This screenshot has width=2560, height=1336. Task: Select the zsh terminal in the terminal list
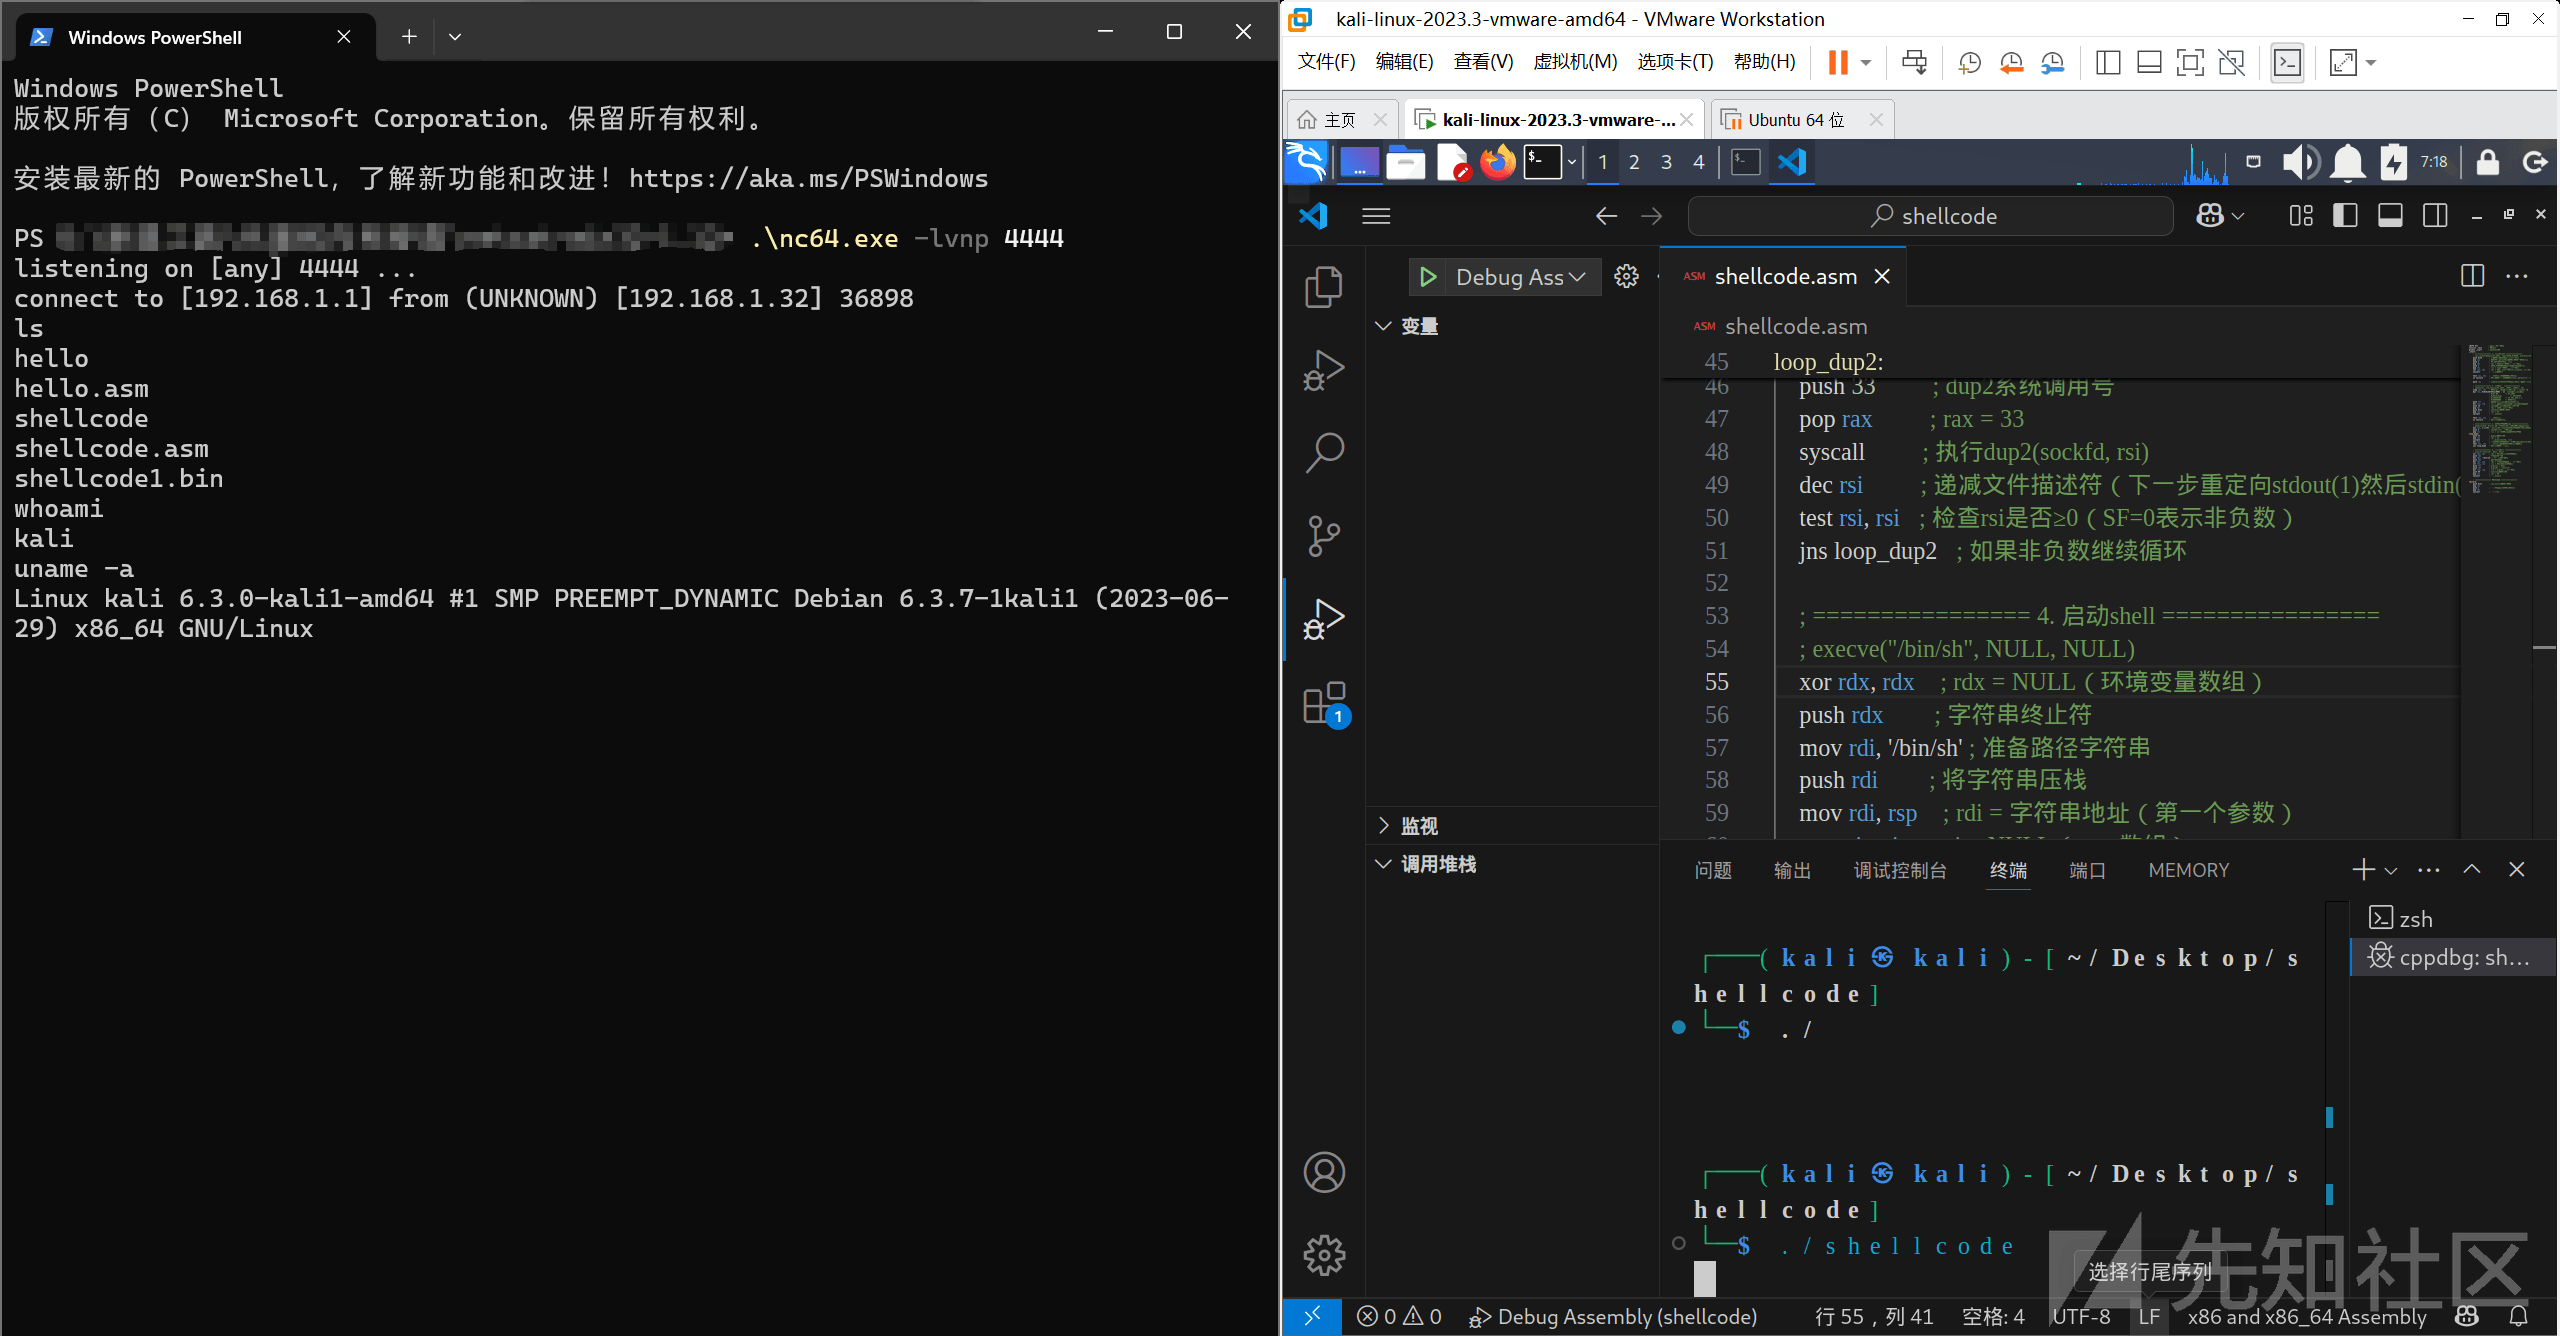[x=2452, y=919]
